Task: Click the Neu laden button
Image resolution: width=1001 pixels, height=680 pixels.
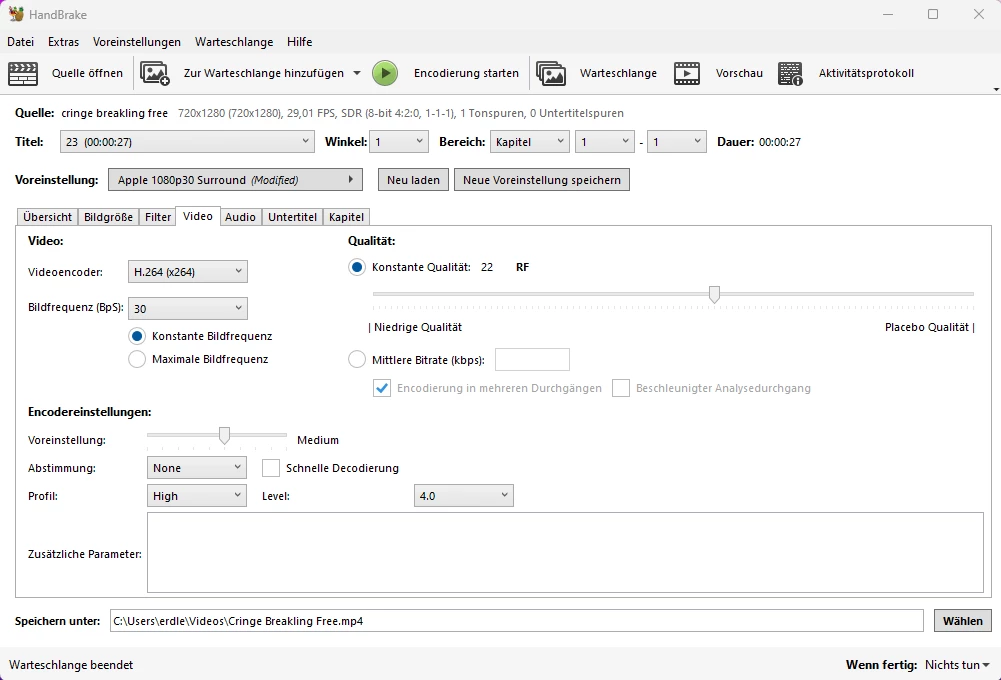Action: point(413,180)
